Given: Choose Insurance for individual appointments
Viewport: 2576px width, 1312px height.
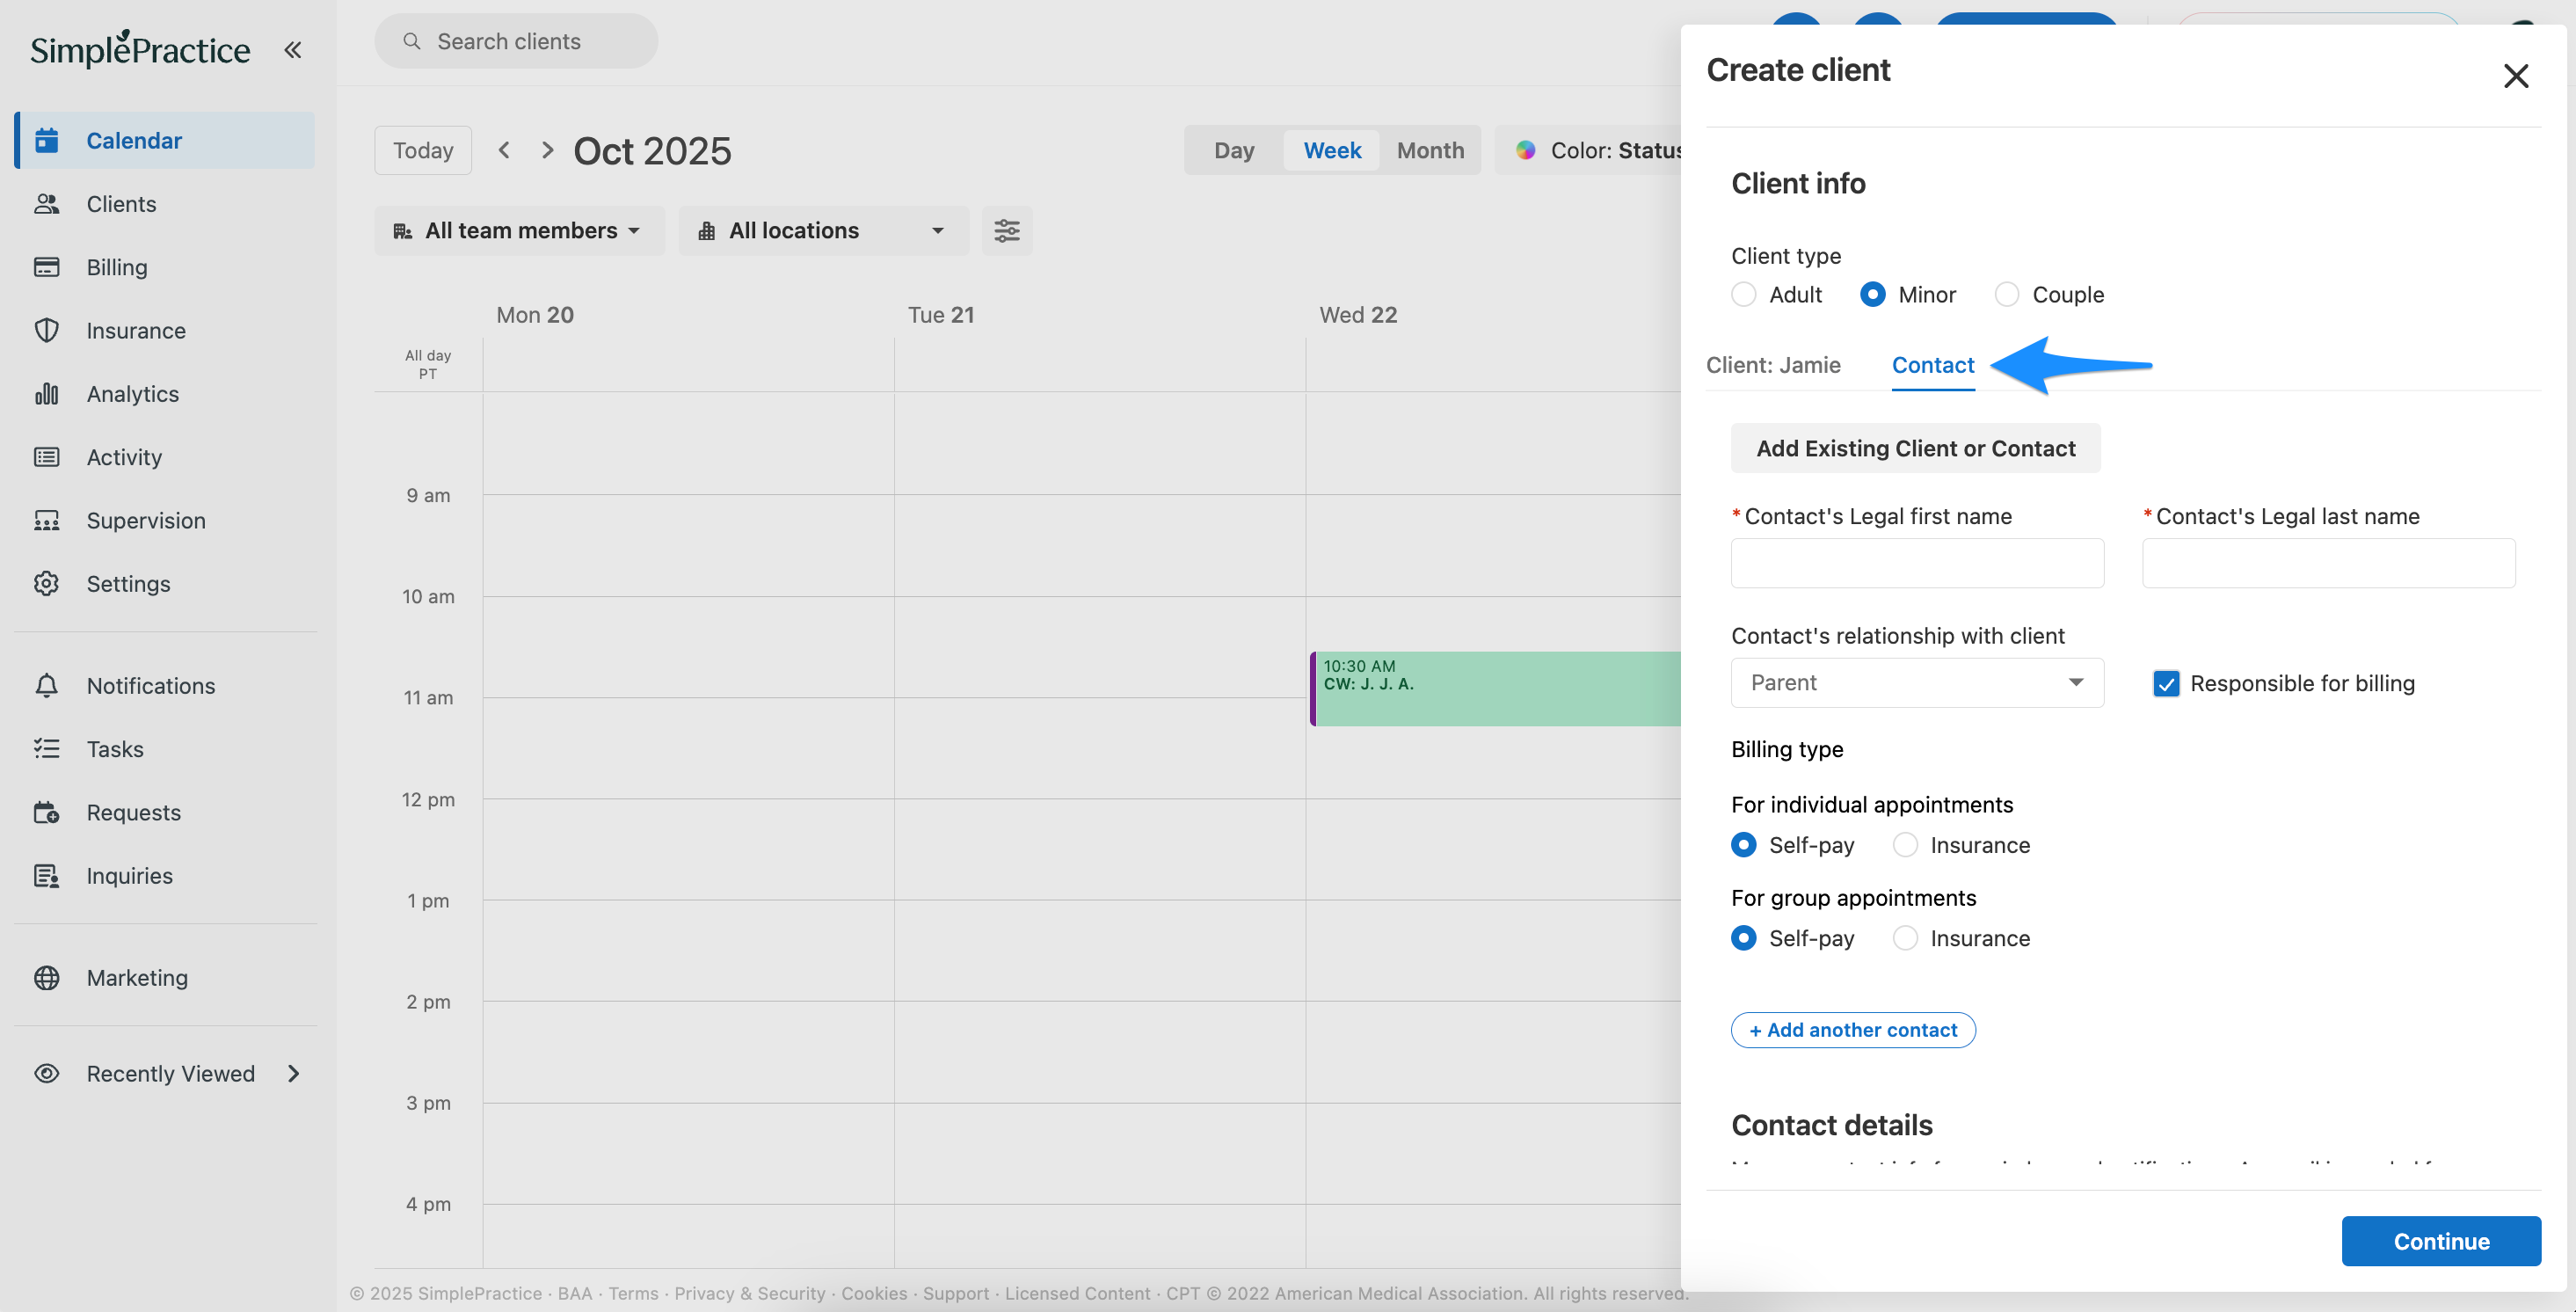Looking at the screenshot, I should (x=1905, y=845).
